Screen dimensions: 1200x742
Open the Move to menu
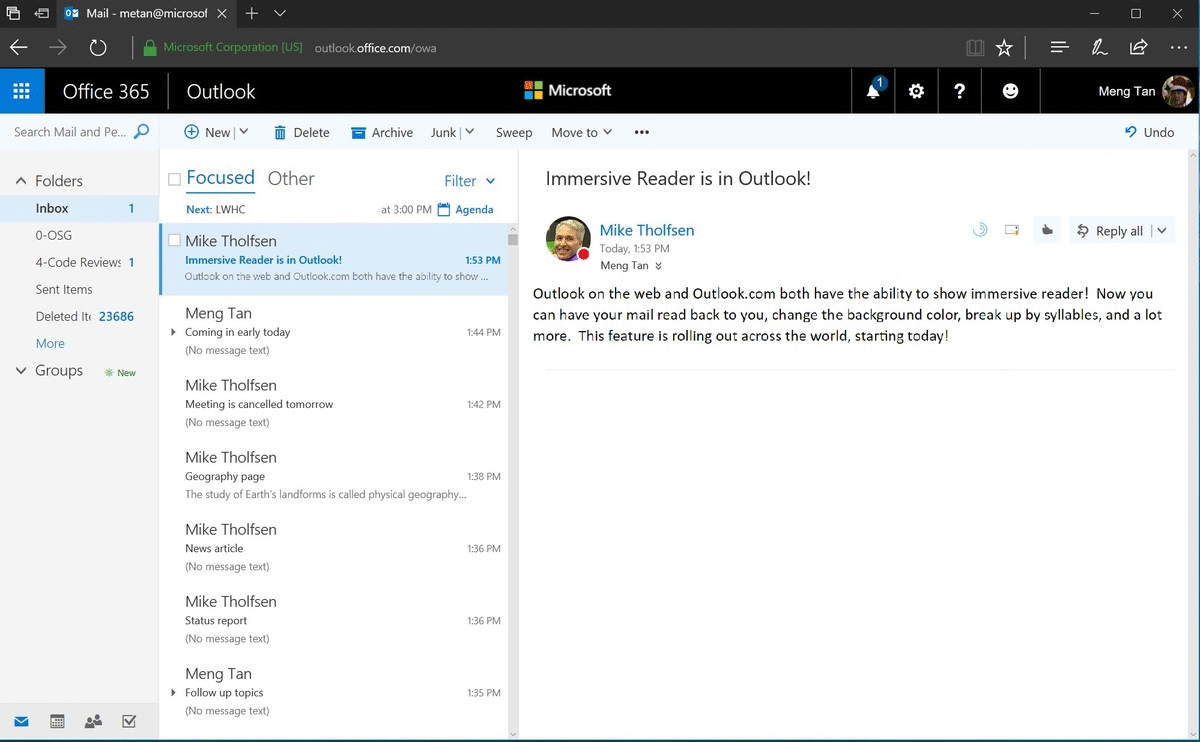pos(580,131)
